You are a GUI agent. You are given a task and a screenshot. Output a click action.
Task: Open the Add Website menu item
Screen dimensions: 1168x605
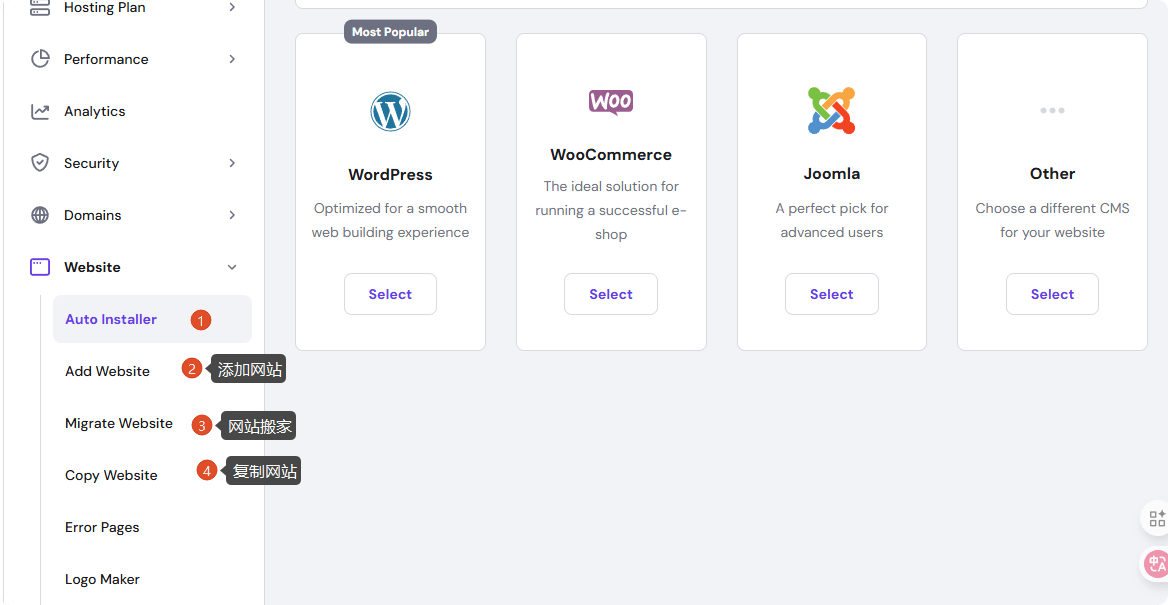tap(107, 371)
